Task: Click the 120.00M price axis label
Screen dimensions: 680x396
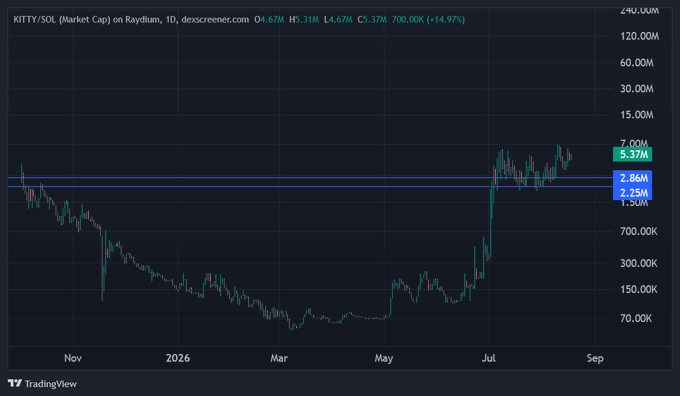Action: point(639,36)
